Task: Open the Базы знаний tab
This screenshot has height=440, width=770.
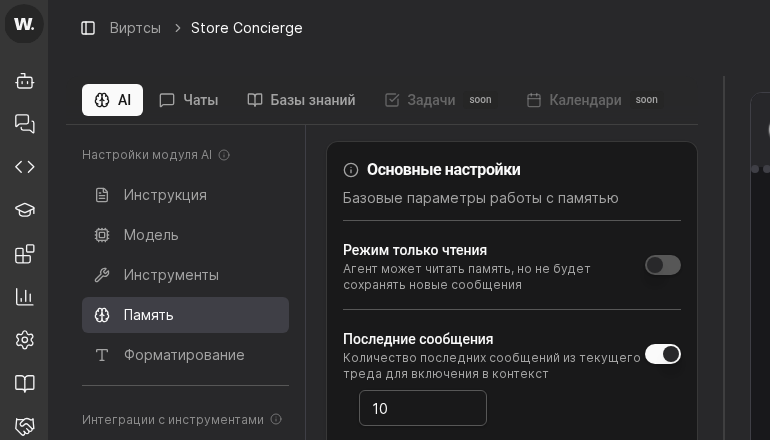Action: click(x=301, y=100)
